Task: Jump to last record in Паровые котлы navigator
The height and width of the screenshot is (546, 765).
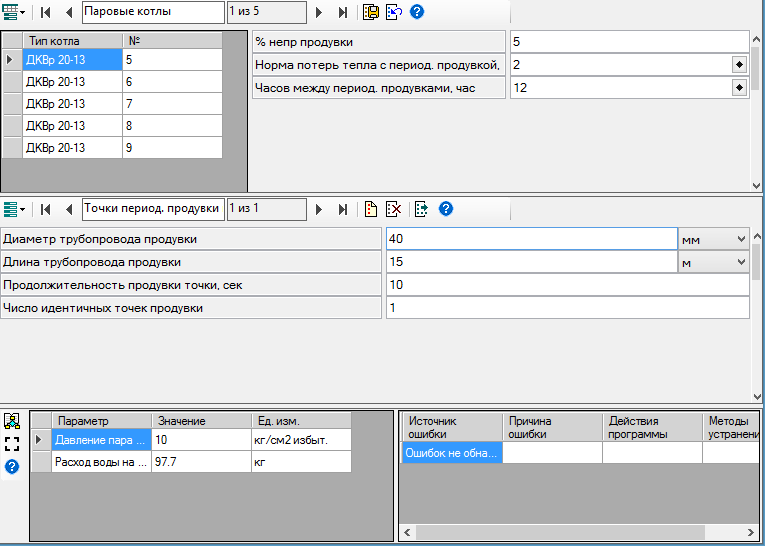Action: click(x=343, y=13)
